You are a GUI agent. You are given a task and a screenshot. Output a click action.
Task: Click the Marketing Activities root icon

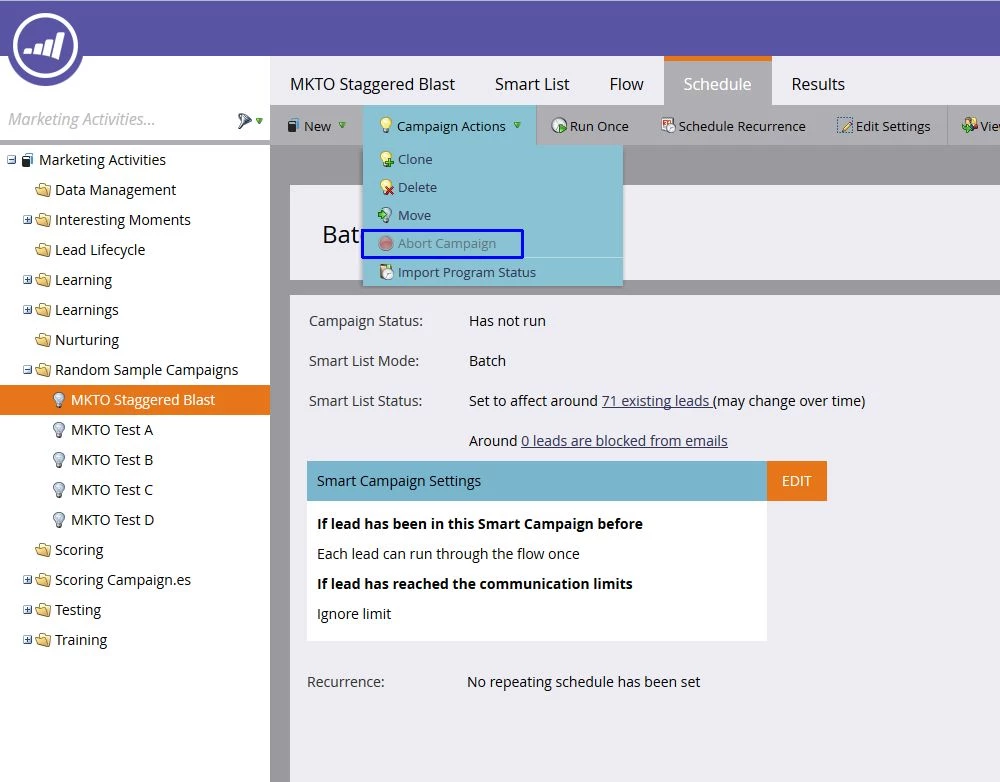[27, 160]
